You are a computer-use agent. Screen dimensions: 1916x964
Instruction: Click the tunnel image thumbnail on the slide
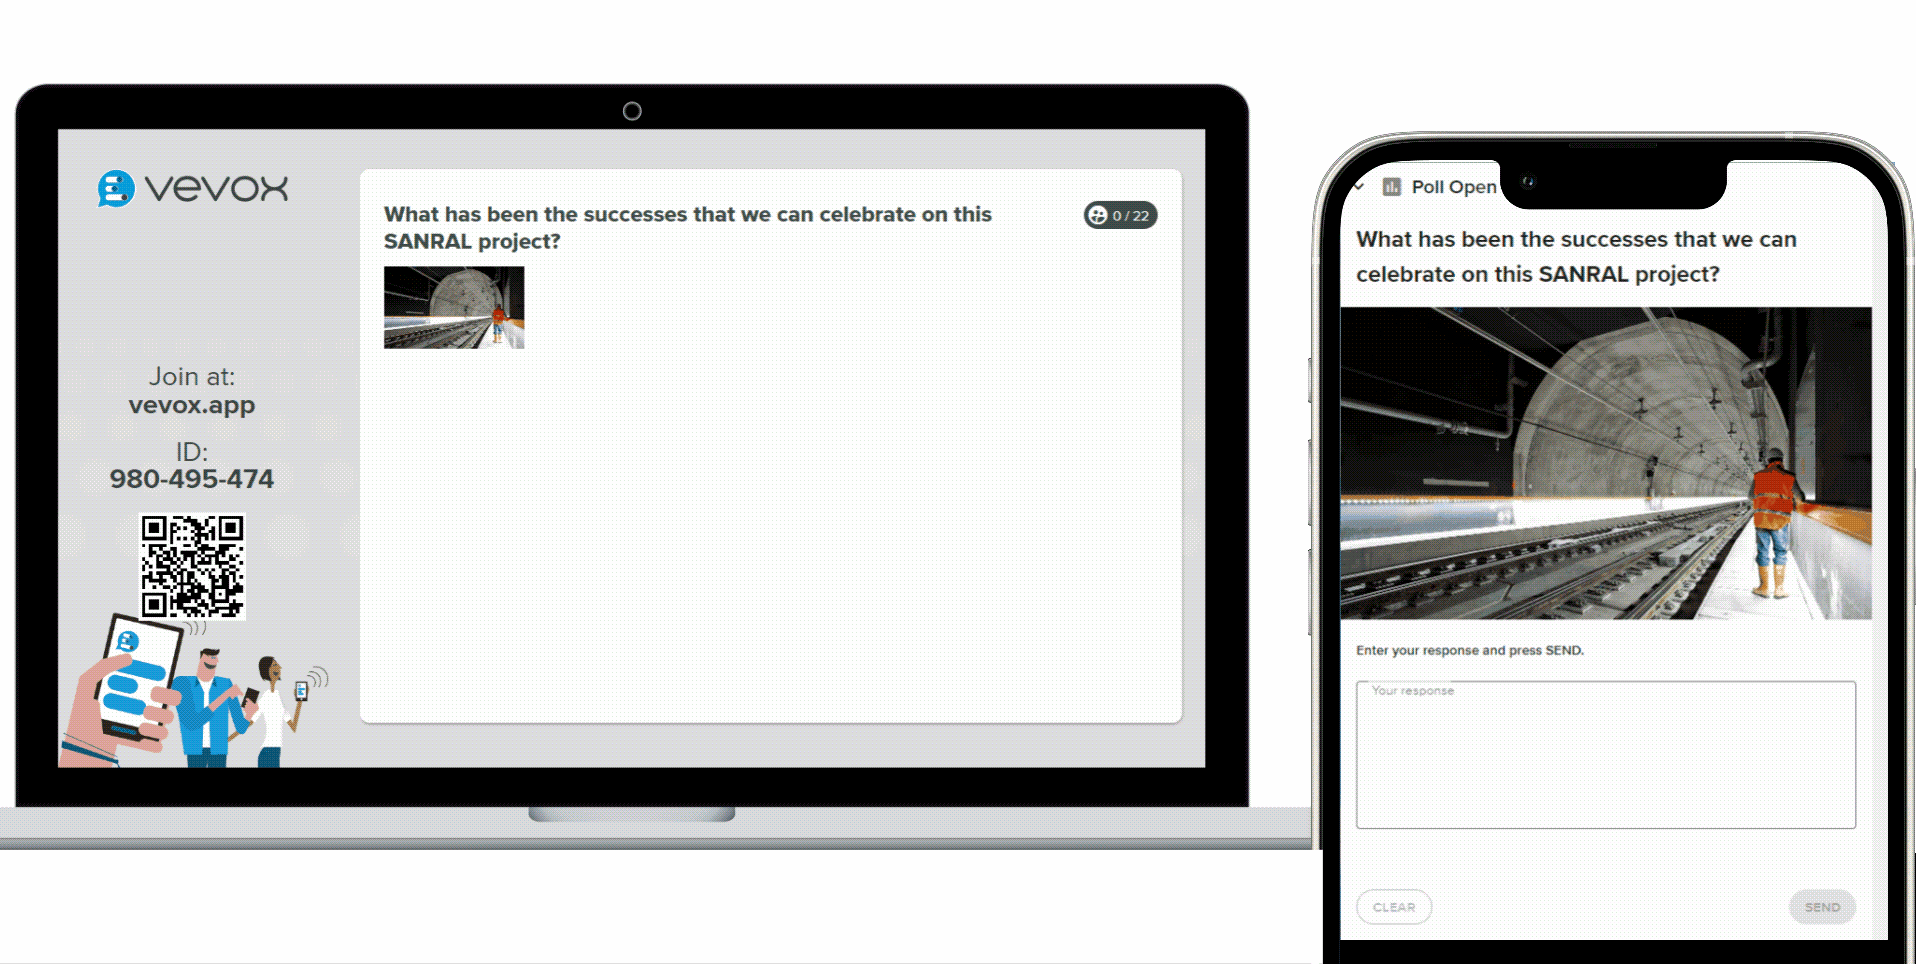pyautogui.click(x=453, y=308)
